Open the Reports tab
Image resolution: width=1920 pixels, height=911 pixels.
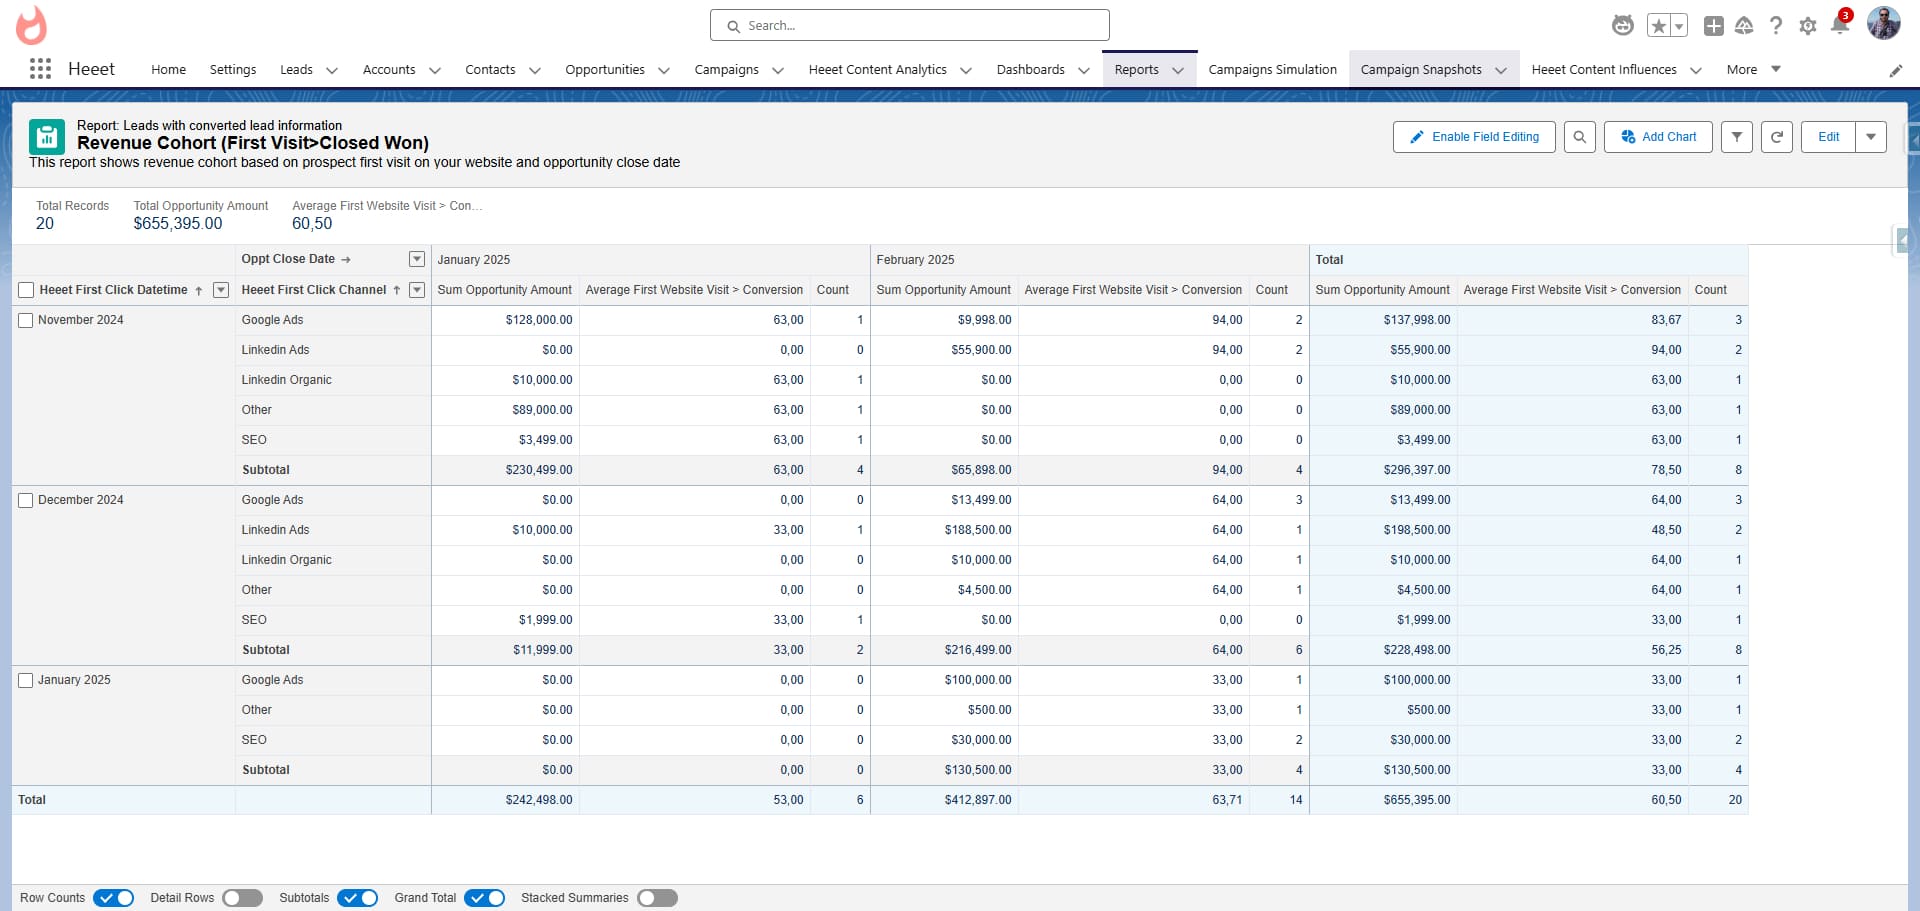tap(1136, 69)
